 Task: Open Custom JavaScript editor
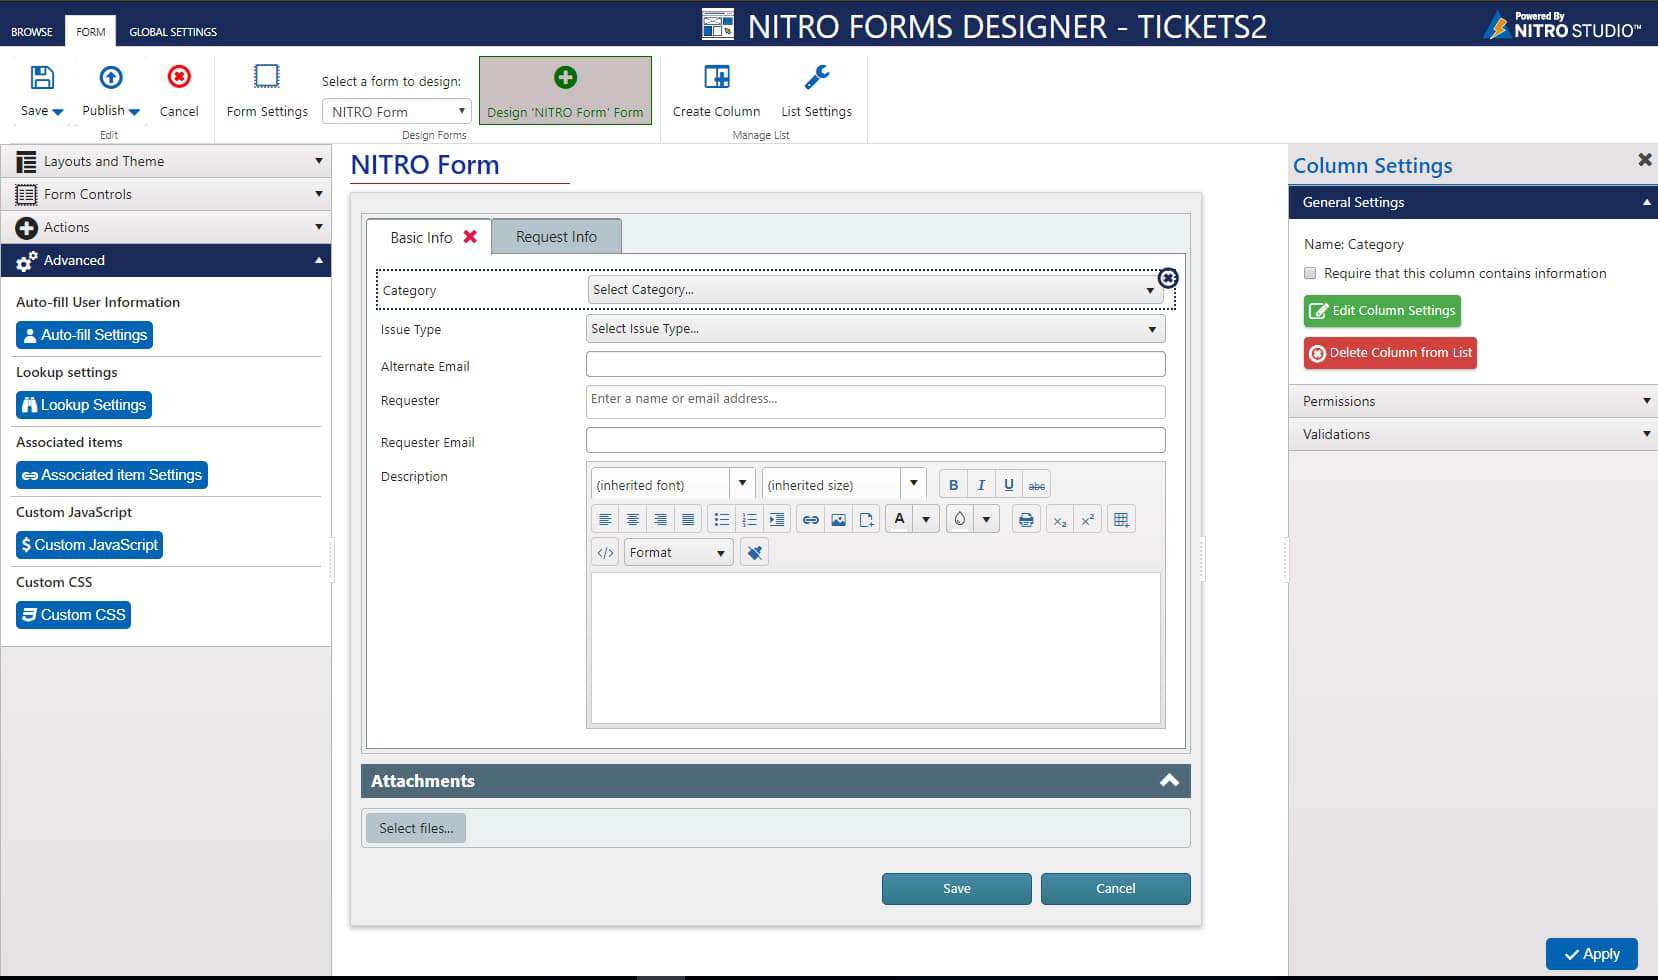pos(89,545)
